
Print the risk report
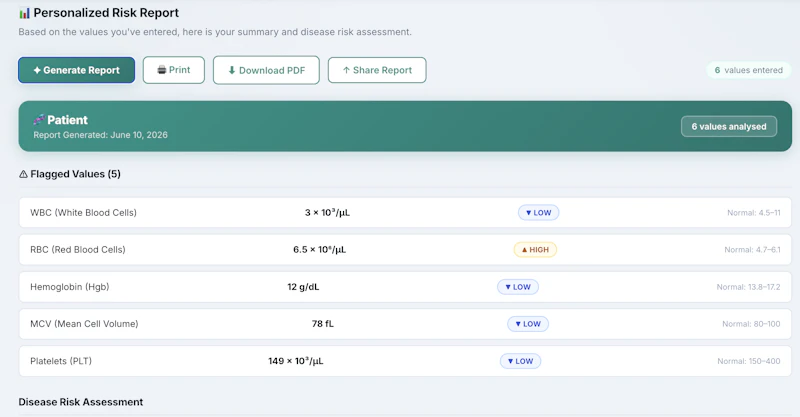point(173,70)
